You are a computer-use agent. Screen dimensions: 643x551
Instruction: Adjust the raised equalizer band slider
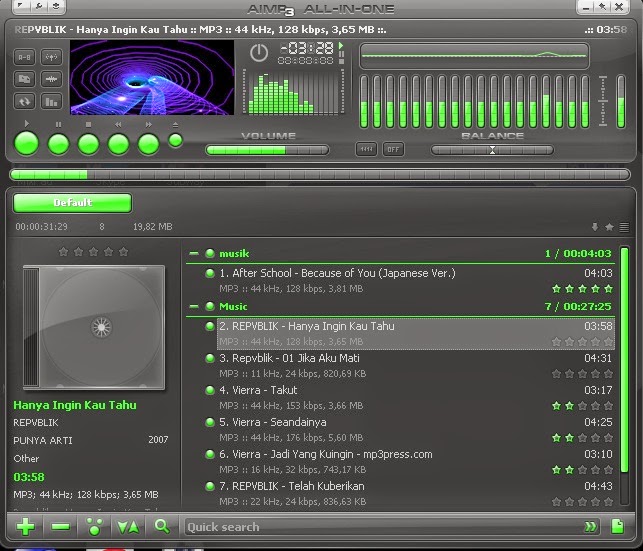(546, 101)
